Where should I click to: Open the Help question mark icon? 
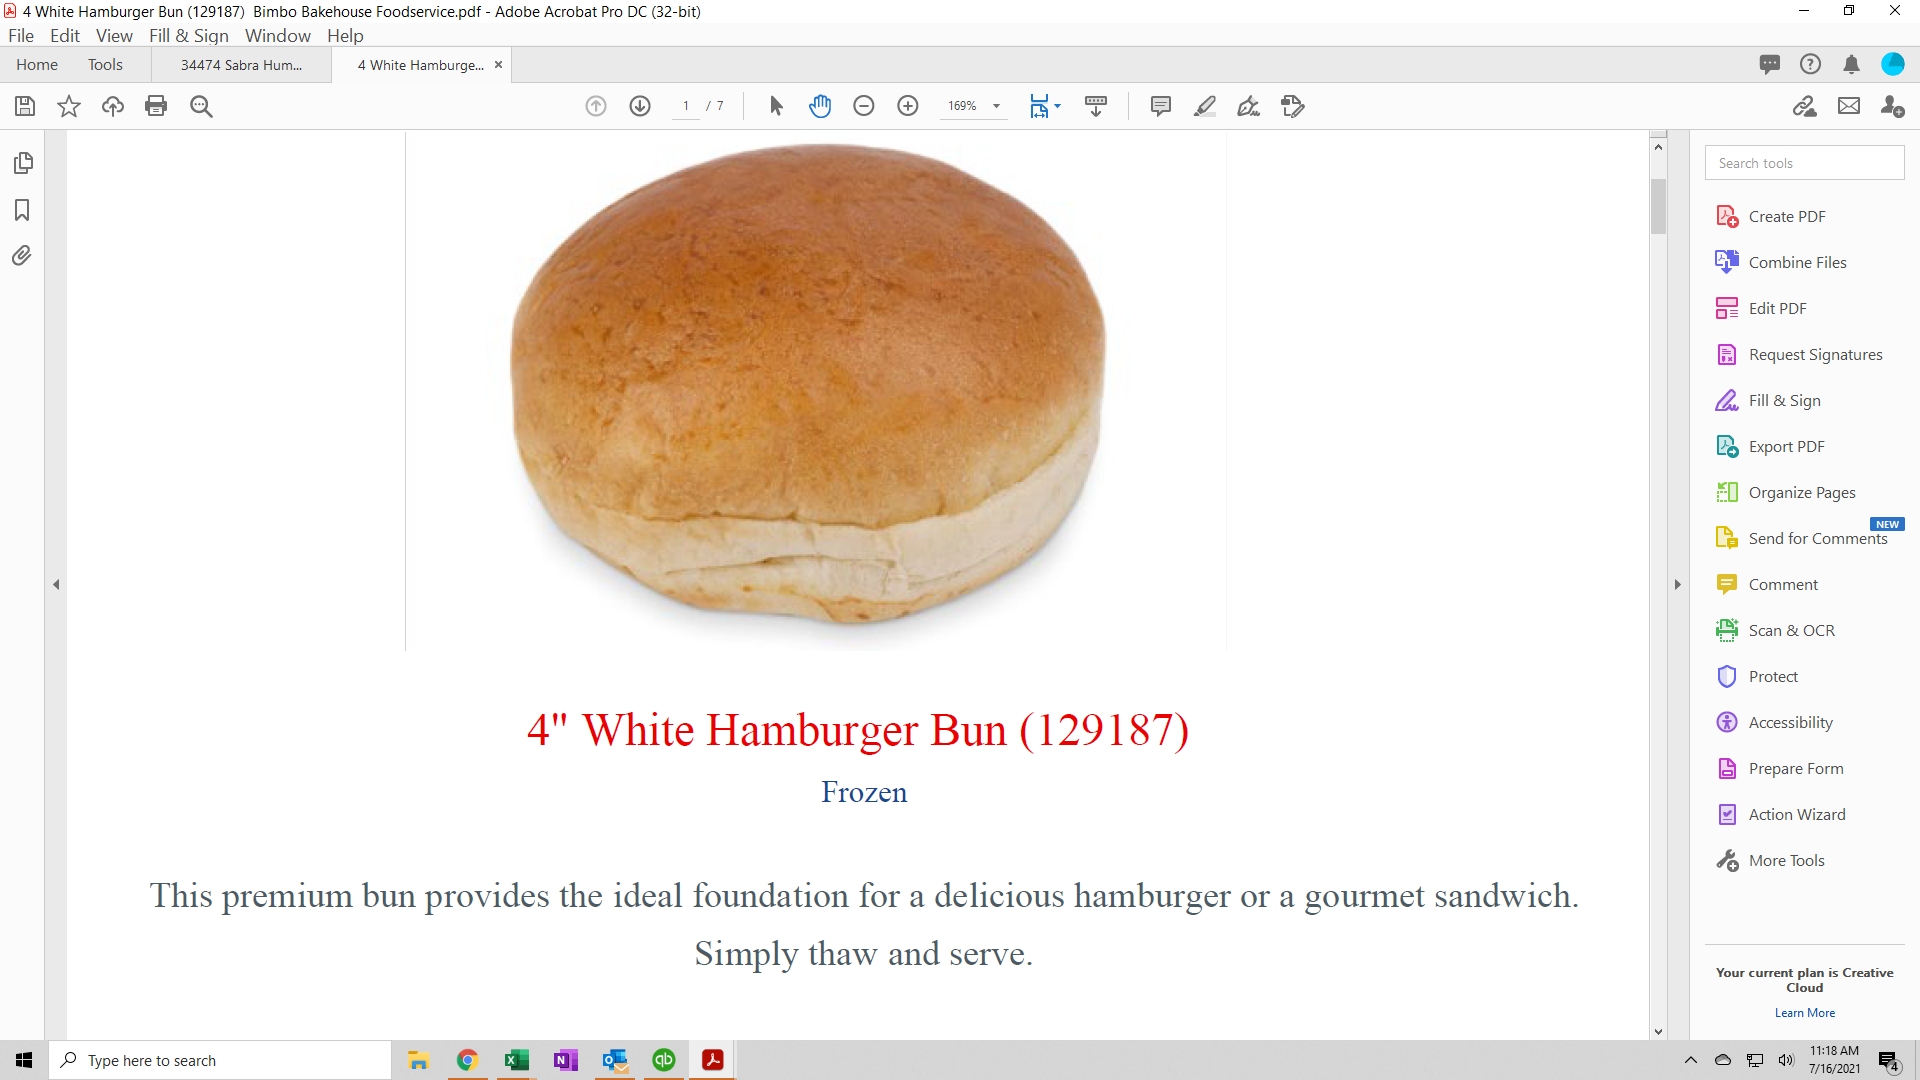[1811, 65]
